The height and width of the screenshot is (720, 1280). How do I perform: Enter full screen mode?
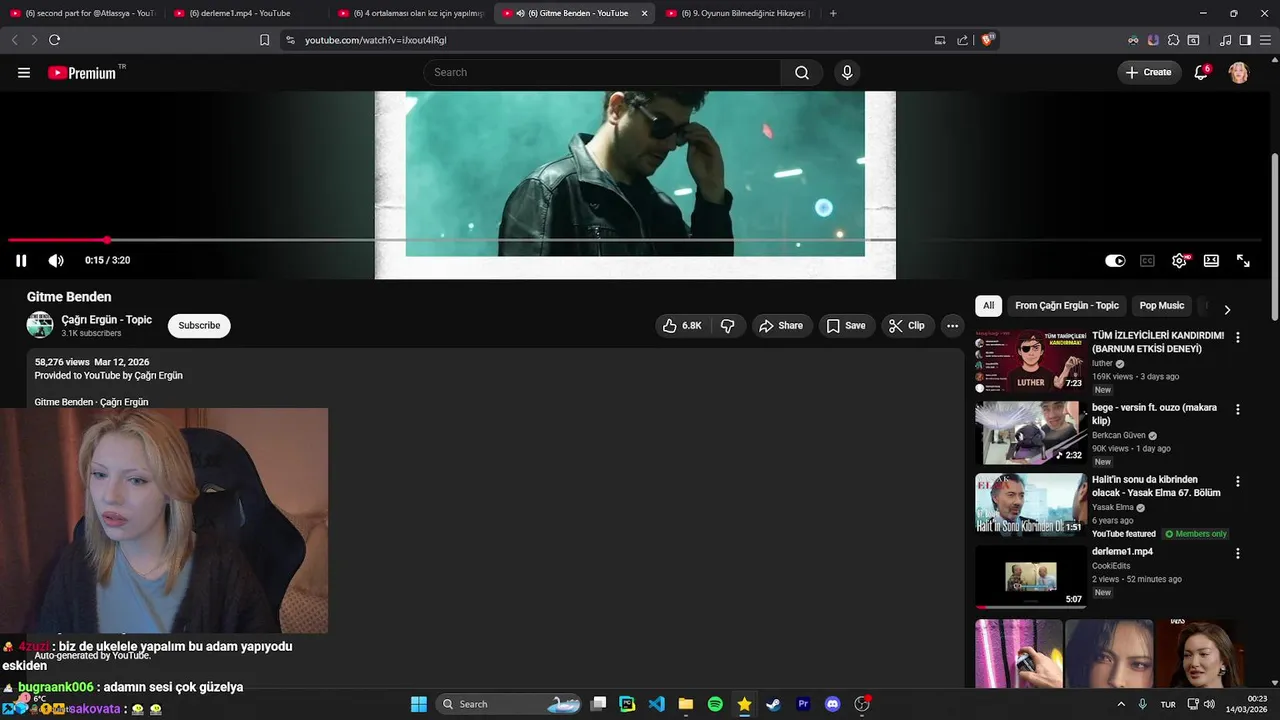click(x=1243, y=260)
